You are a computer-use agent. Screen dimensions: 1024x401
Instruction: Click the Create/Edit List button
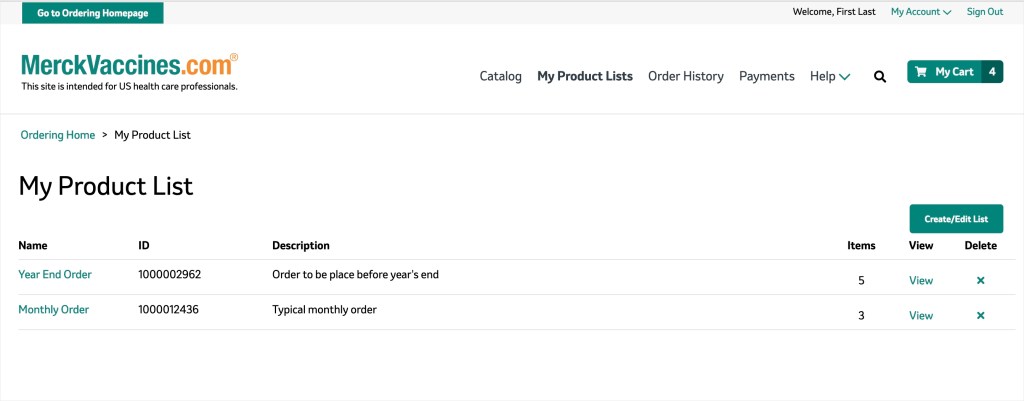click(x=956, y=219)
